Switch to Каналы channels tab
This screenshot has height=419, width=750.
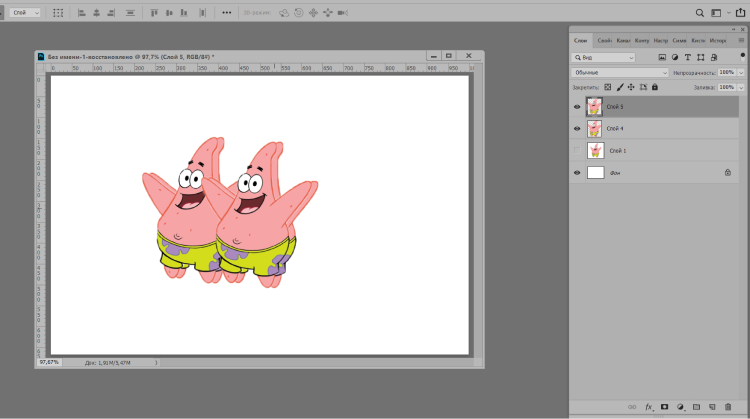coord(623,41)
